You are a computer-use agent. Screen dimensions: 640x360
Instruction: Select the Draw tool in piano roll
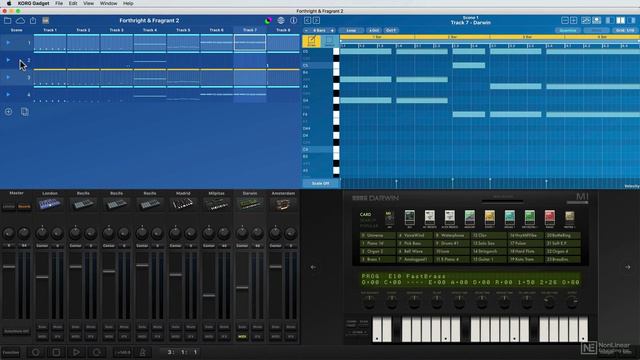click(x=311, y=41)
